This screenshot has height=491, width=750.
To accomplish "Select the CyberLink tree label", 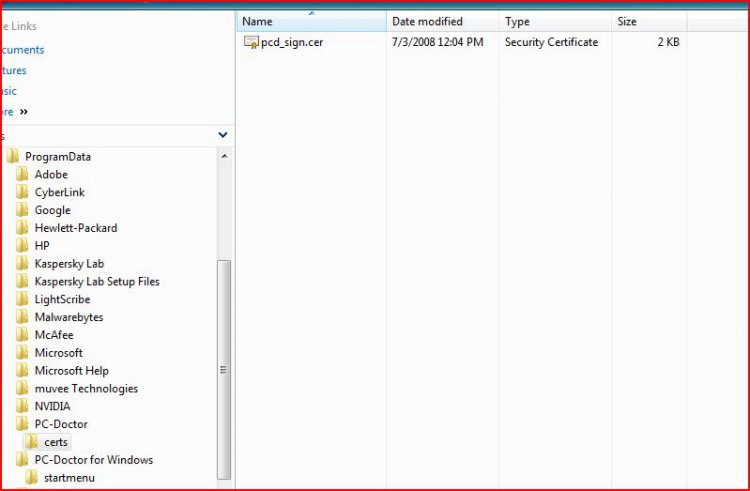I will click(x=60, y=192).
